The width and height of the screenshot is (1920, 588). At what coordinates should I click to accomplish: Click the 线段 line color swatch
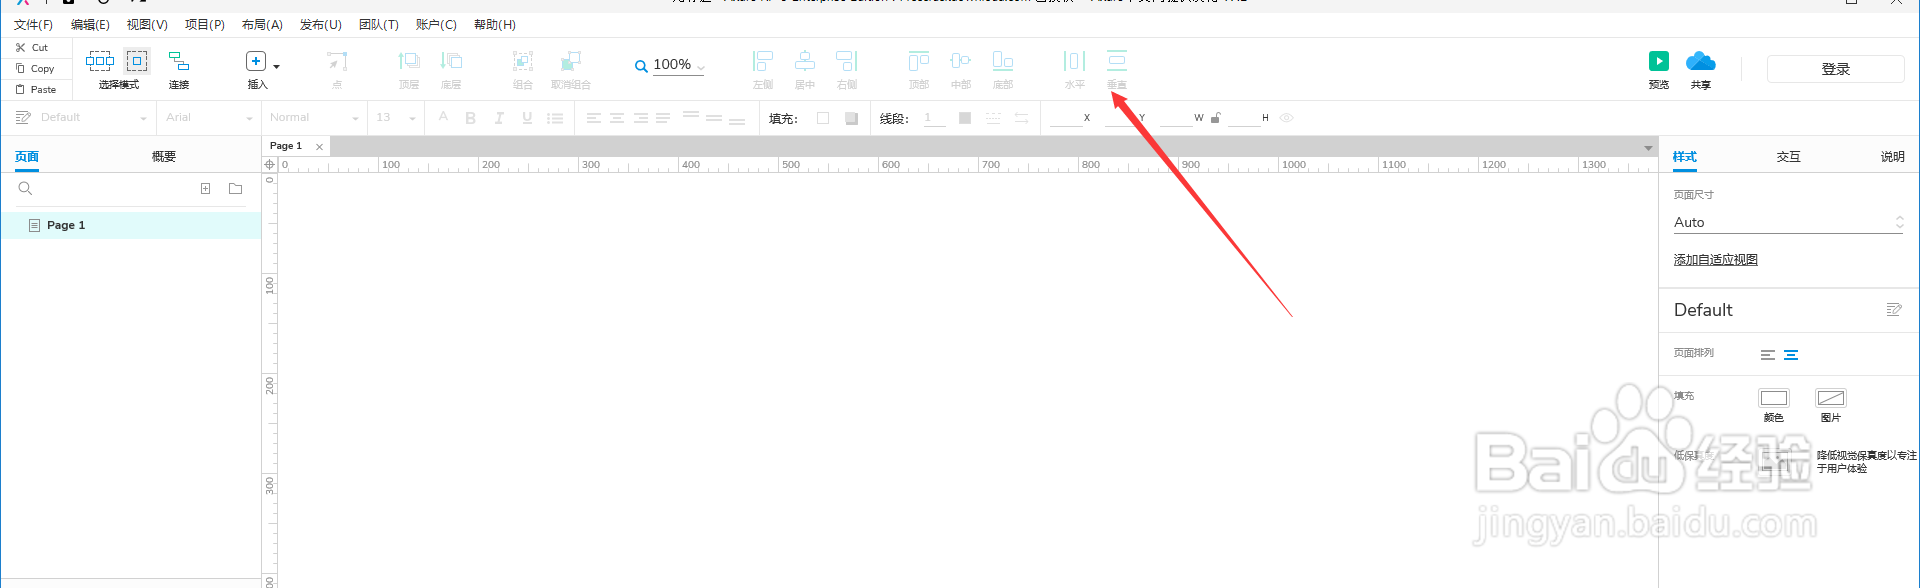(965, 118)
